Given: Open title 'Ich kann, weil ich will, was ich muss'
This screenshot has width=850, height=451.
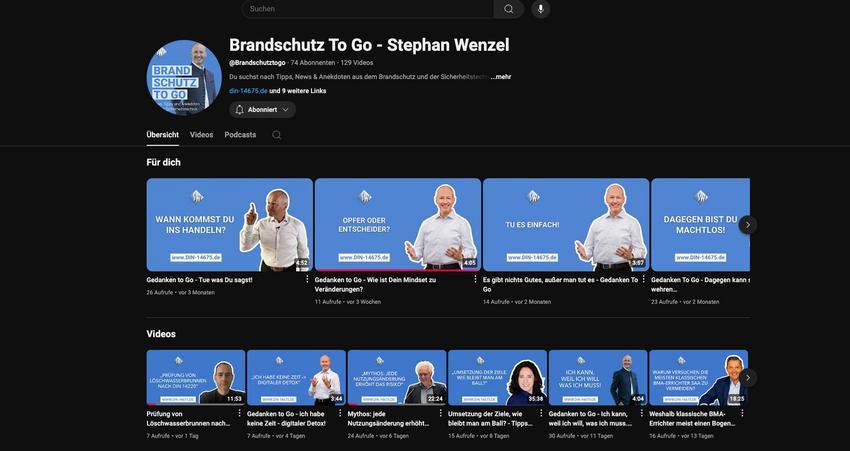Looking at the screenshot, I should coord(590,418).
